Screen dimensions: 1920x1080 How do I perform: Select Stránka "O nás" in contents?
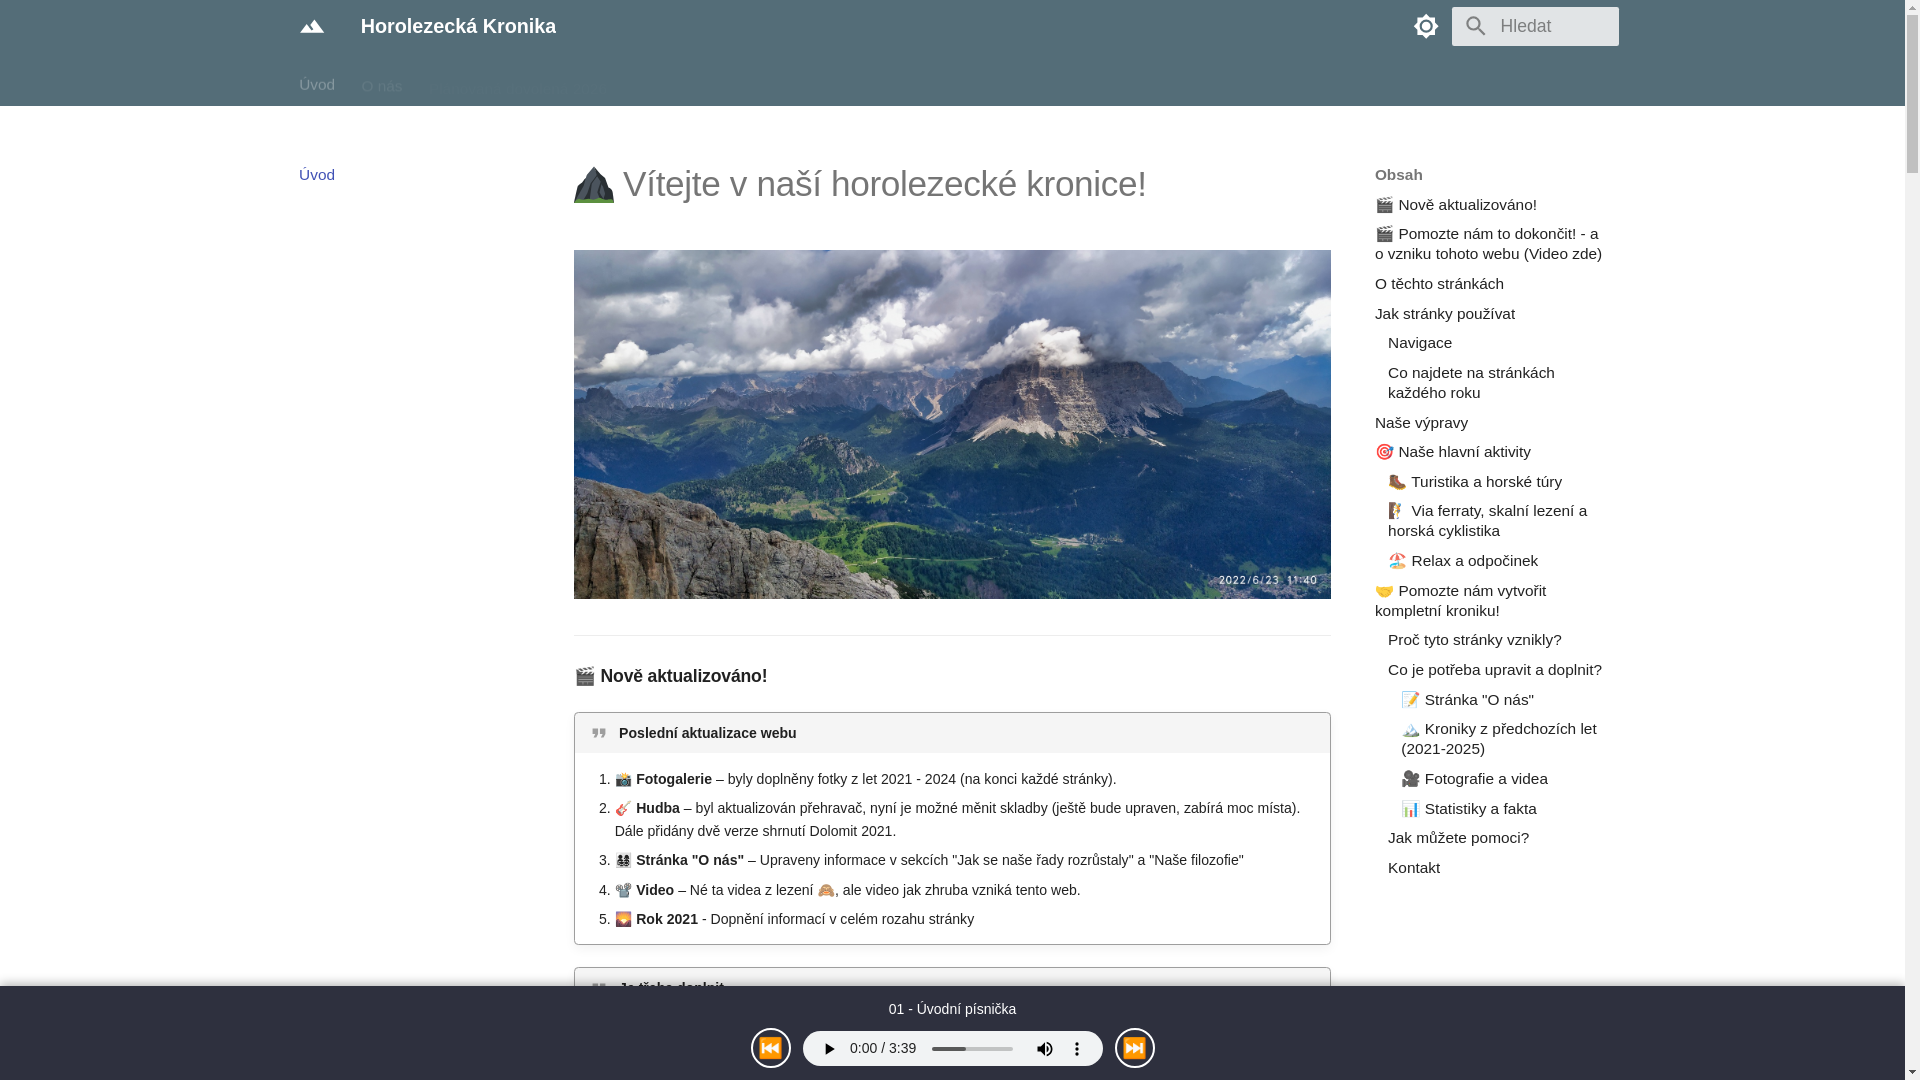click(1467, 700)
